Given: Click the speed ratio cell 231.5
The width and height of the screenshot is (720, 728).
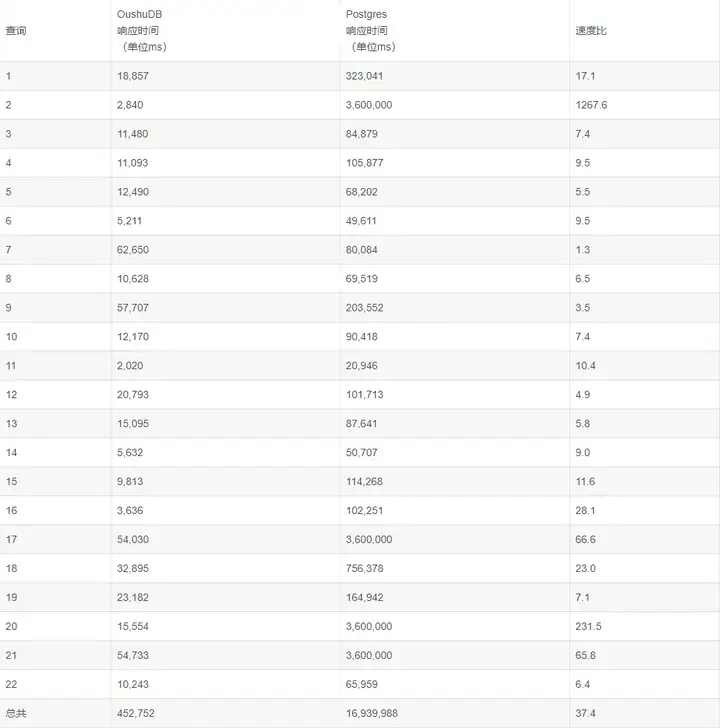Looking at the screenshot, I should pos(588,627).
